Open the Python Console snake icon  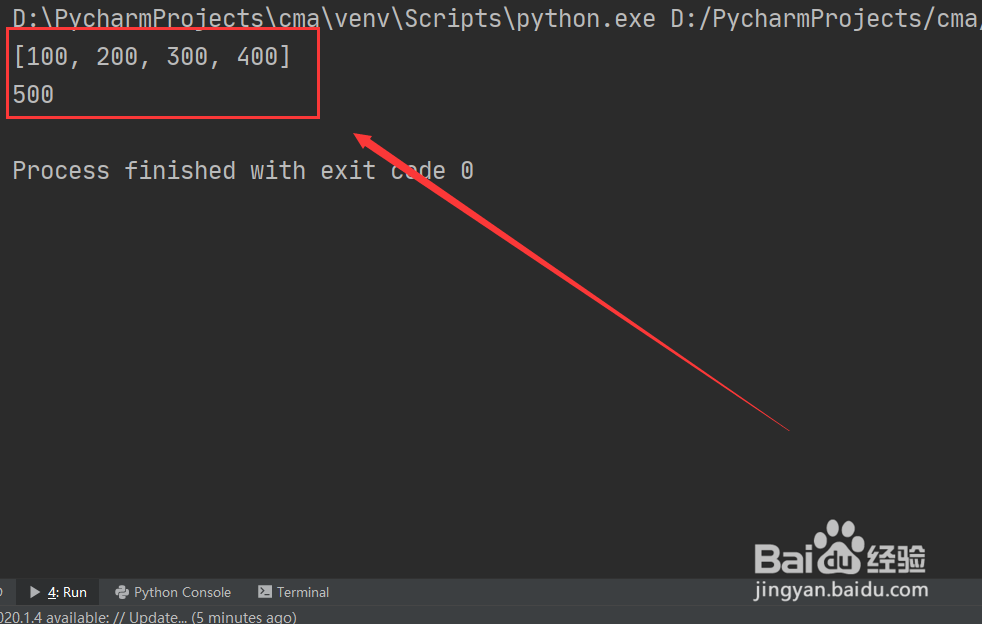122,592
